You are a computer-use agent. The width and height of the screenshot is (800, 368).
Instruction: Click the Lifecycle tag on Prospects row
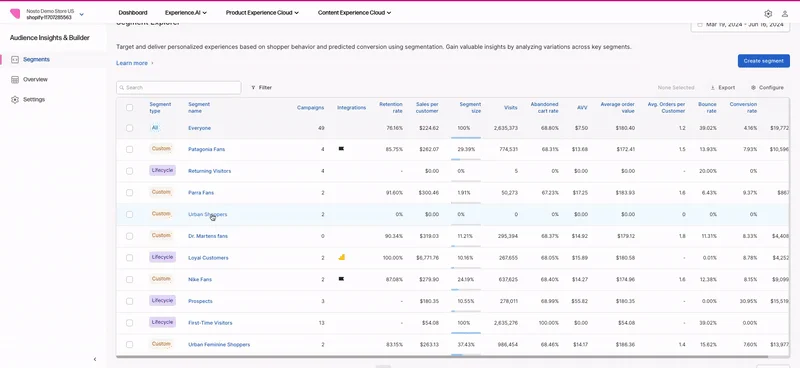pos(162,301)
